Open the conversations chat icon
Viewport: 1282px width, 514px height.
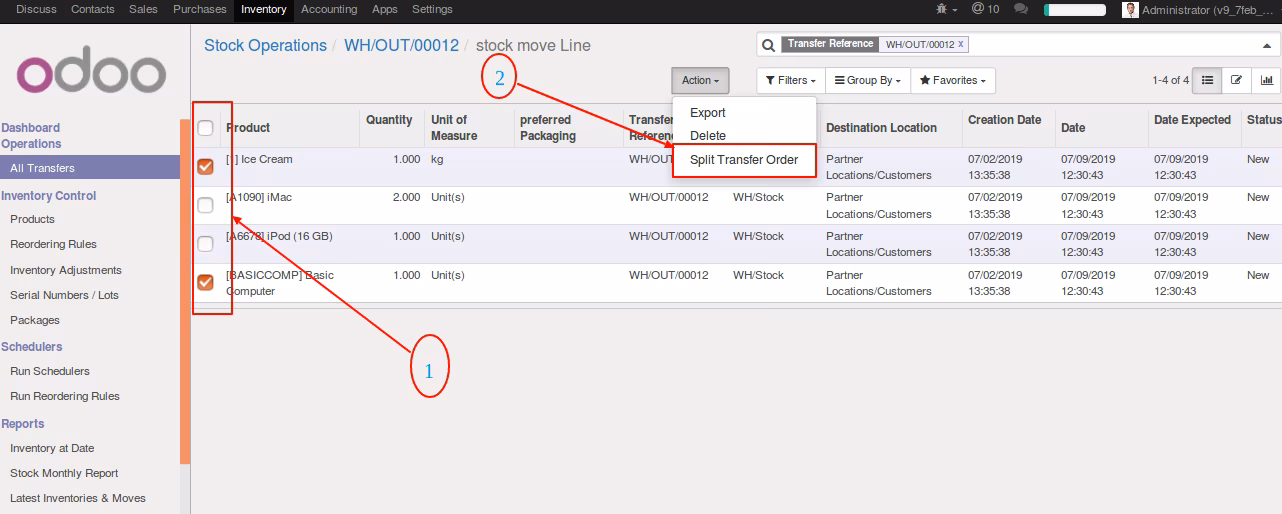[x=1021, y=9]
